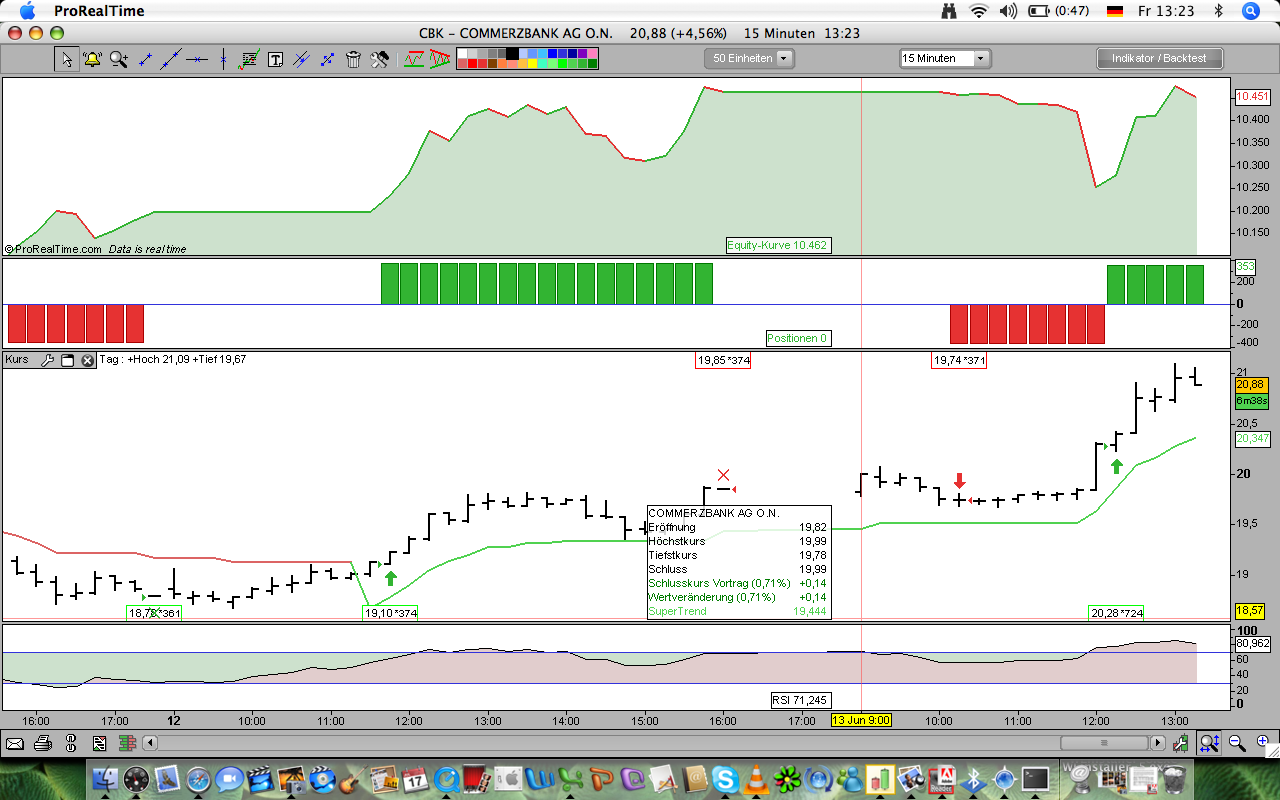The width and height of the screenshot is (1280, 800).
Task: Click the Indikator / Backtest button
Action: click(x=1159, y=58)
